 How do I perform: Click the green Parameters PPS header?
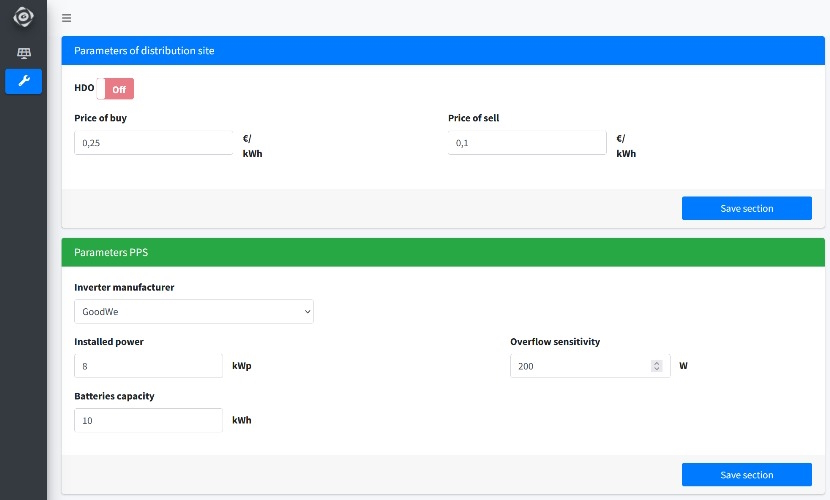(x=111, y=253)
